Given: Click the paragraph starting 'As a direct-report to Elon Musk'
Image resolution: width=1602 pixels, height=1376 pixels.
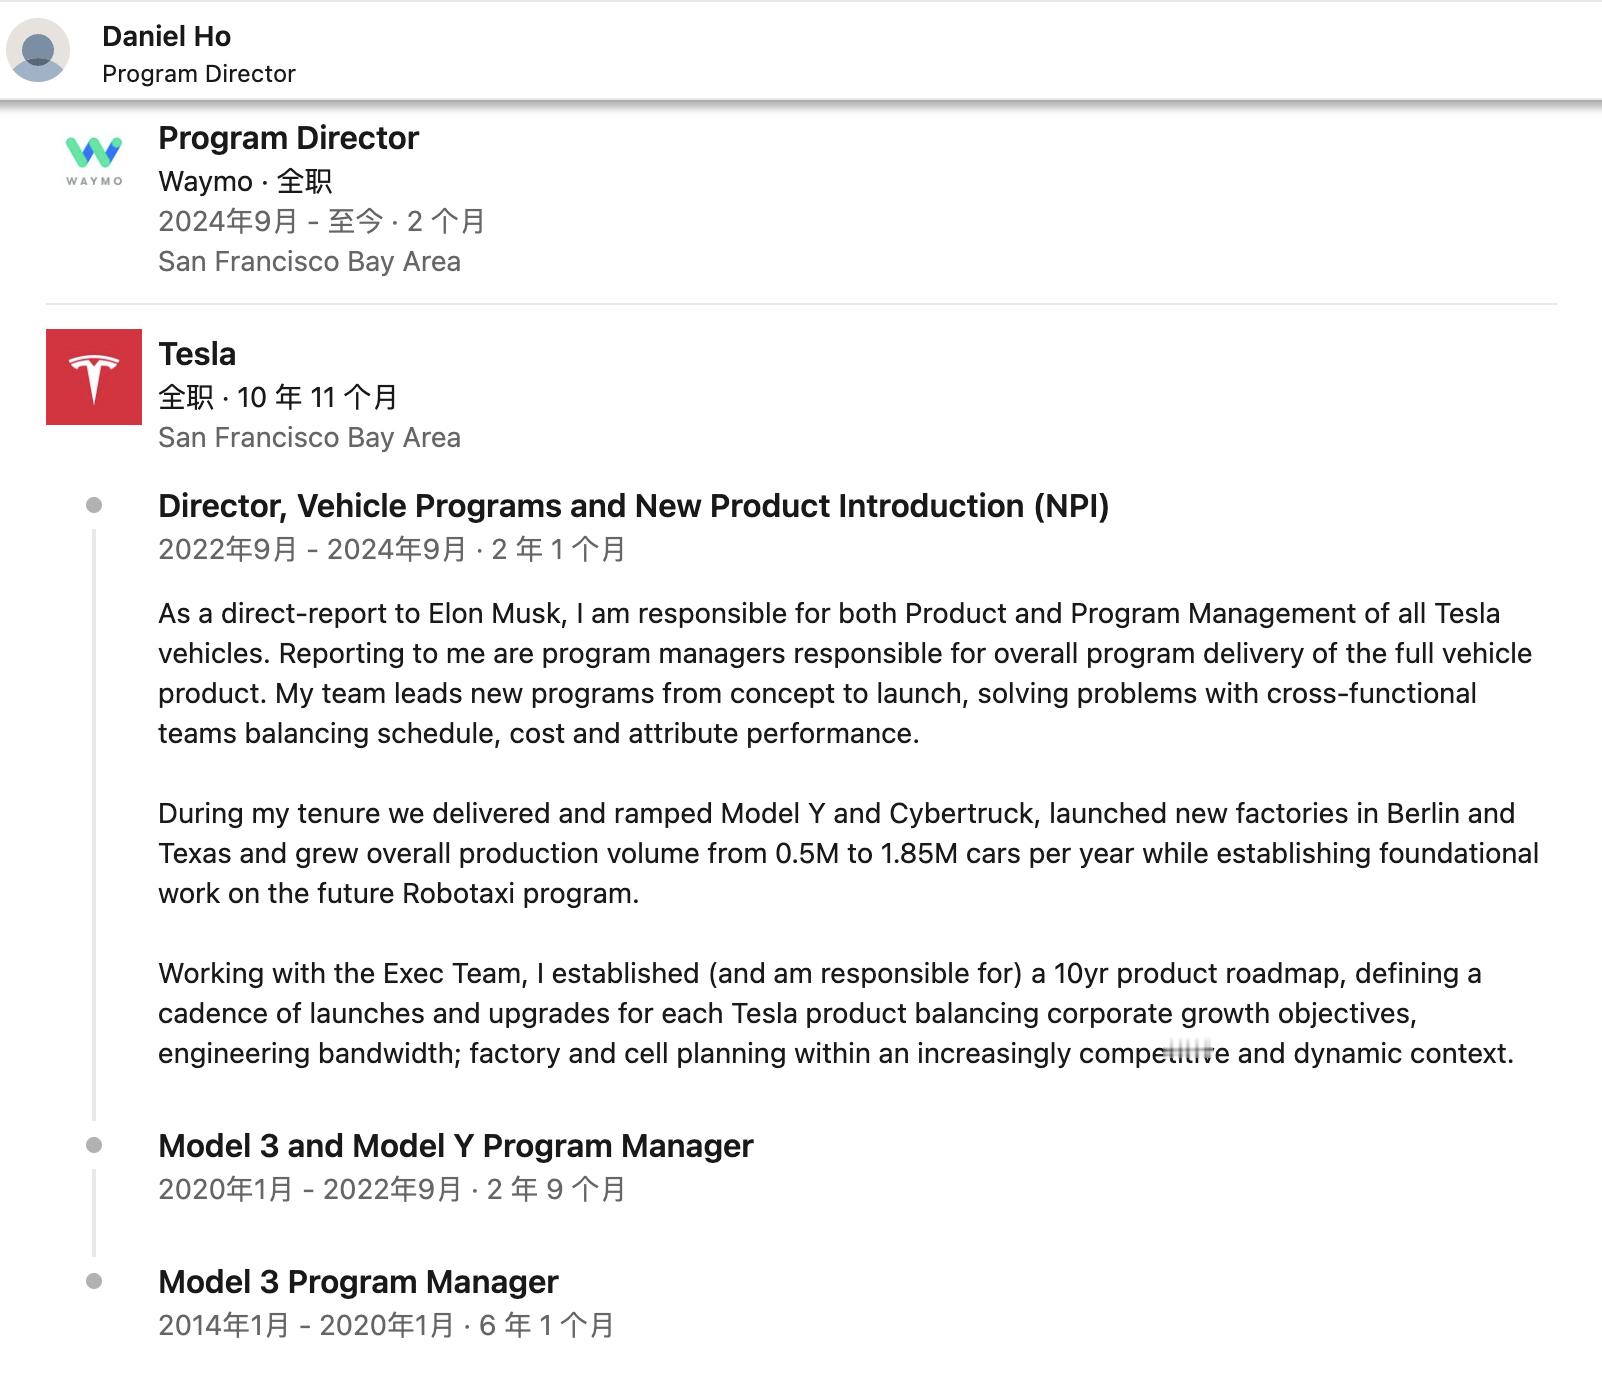Looking at the screenshot, I should 845,673.
